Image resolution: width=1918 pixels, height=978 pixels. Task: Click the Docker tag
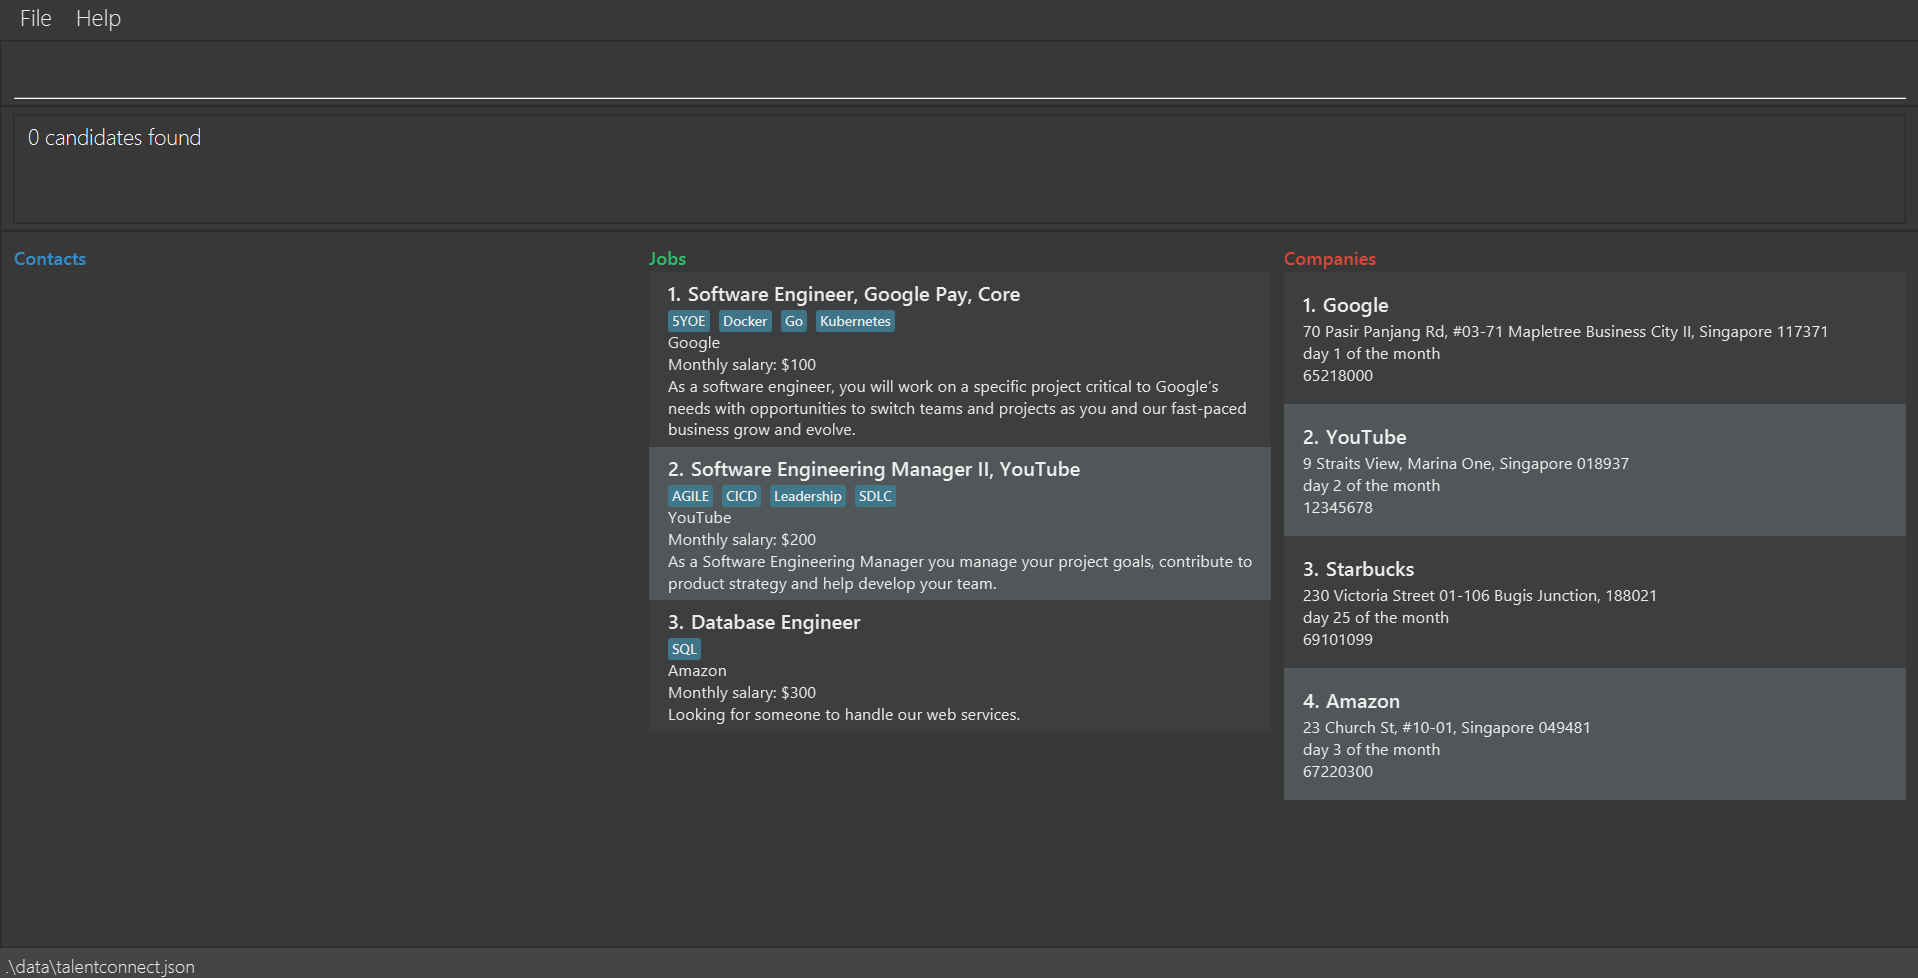tap(745, 321)
